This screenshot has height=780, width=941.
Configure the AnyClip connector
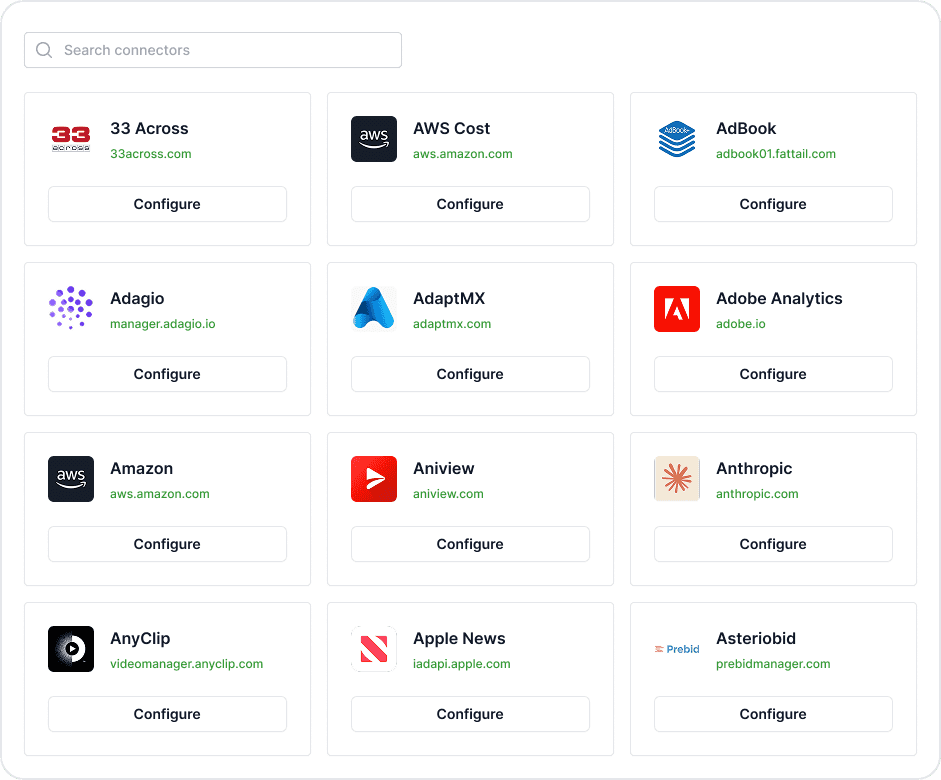167,714
